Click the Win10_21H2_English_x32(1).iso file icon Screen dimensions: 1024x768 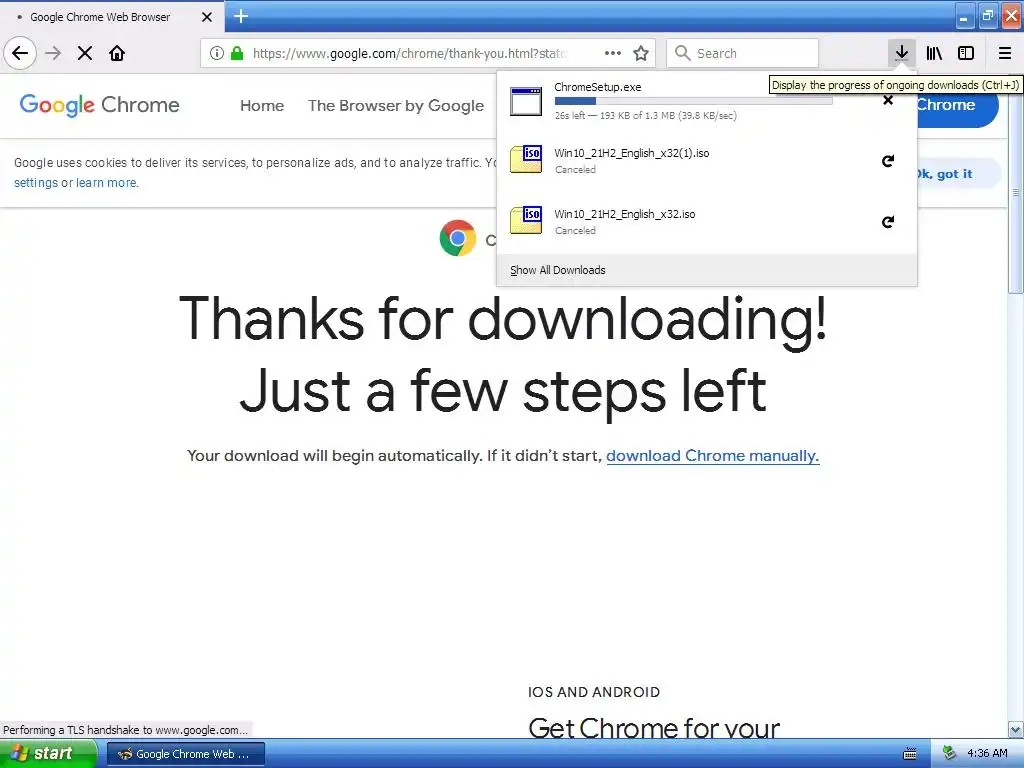click(x=526, y=159)
